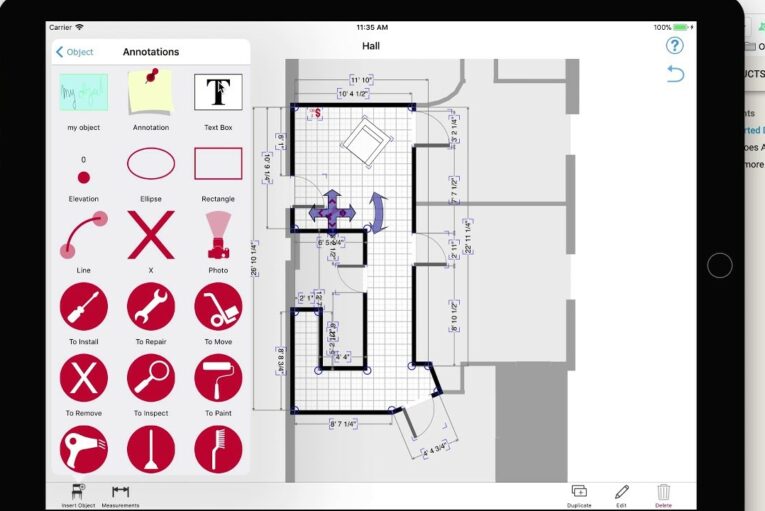Select the To Paint roller icon
Screen dimensions: 765x511
pos(218,378)
